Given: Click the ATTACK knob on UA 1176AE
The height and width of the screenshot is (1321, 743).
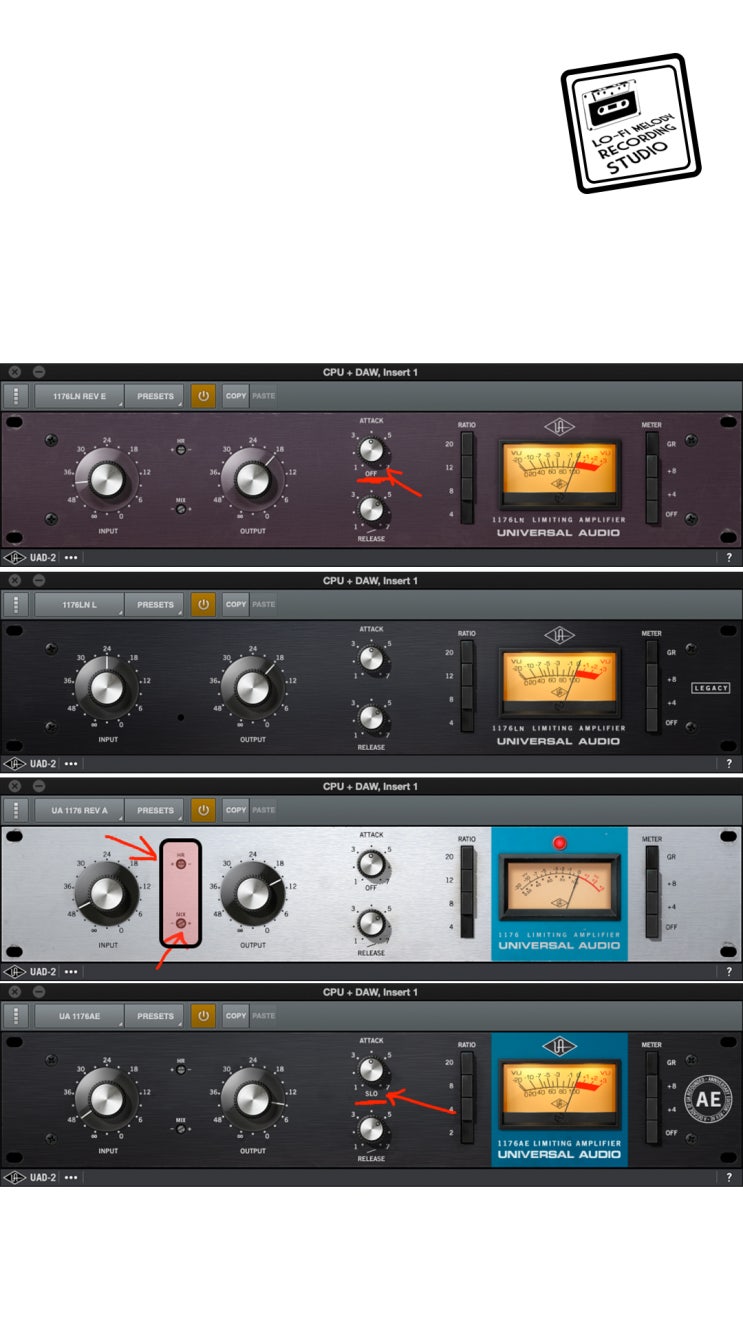Looking at the screenshot, I should coord(371,1070).
